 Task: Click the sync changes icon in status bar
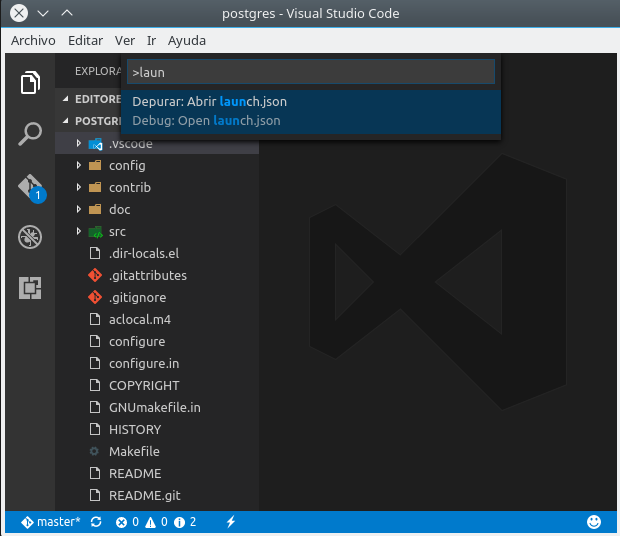(x=96, y=522)
